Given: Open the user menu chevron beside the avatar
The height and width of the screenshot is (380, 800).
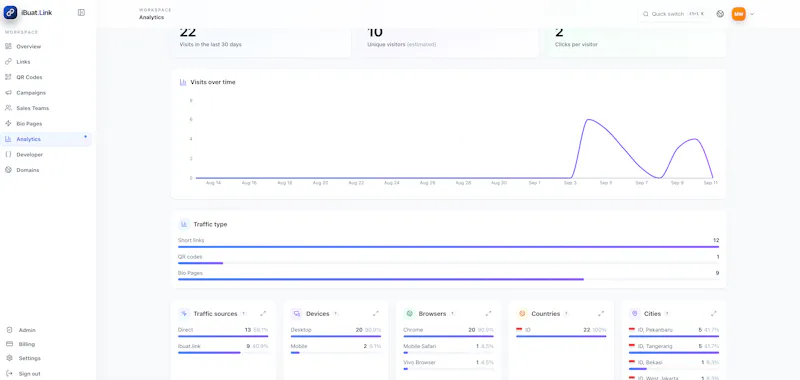Looking at the screenshot, I should point(752,14).
